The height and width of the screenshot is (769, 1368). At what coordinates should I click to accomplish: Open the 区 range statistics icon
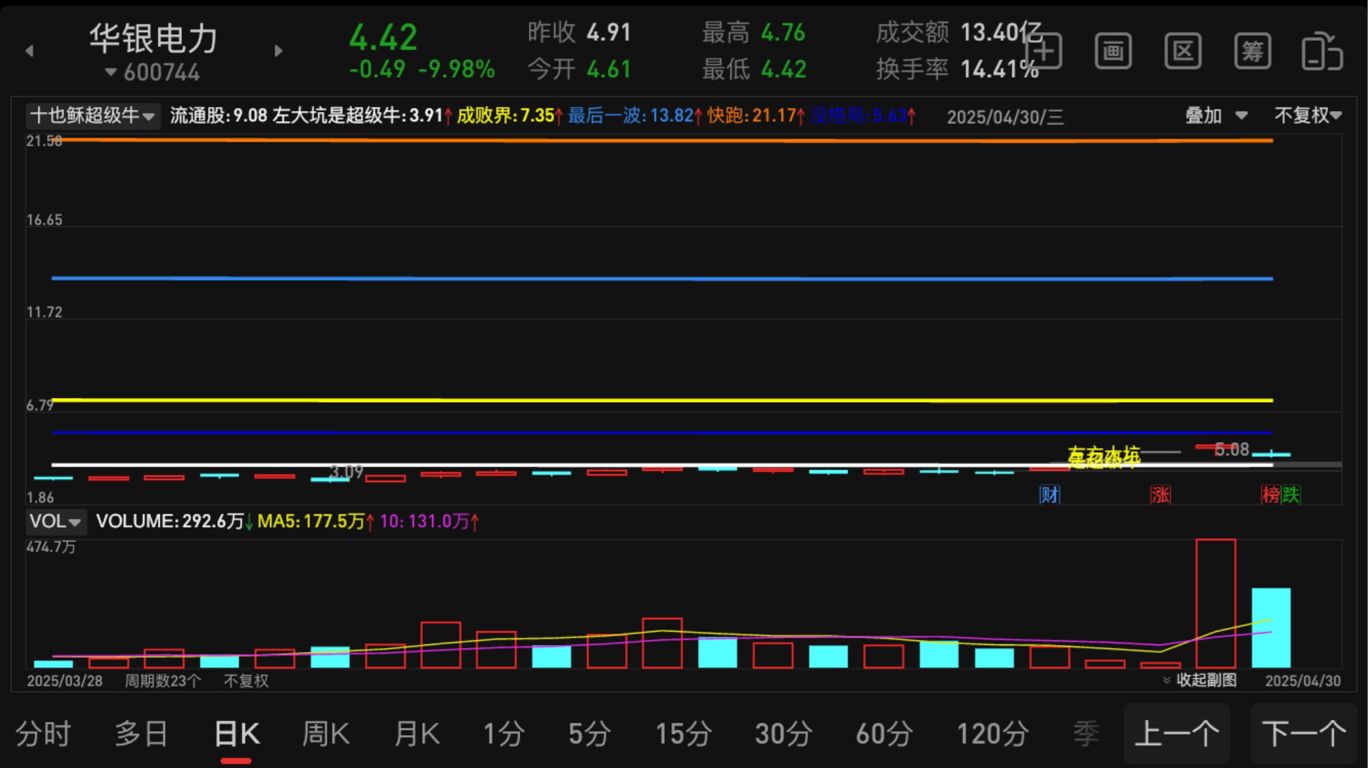1183,50
